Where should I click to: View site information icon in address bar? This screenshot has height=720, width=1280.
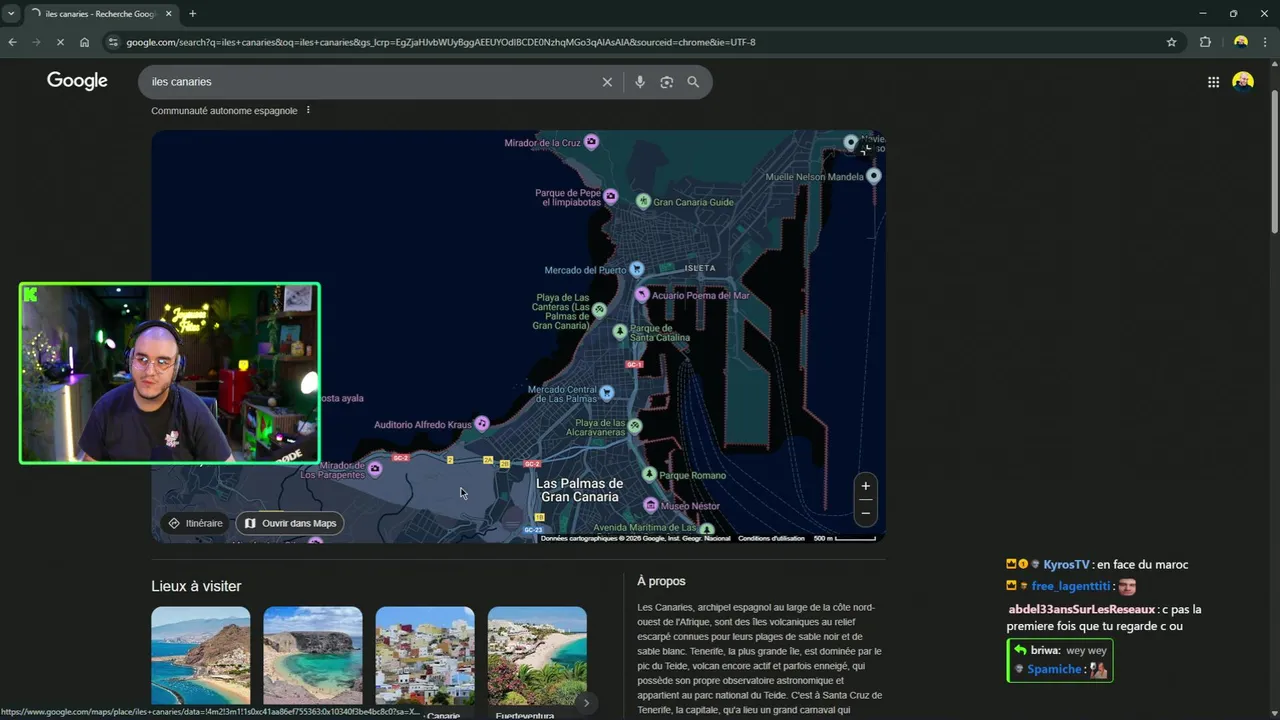point(113,42)
